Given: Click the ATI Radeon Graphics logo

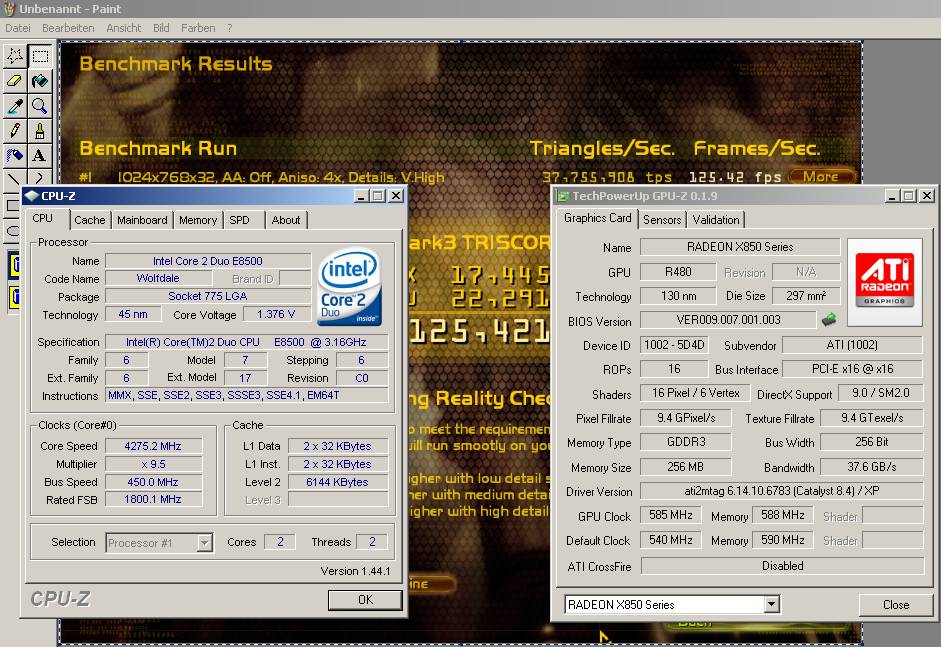Looking at the screenshot, I should click(x=885, y=281).
